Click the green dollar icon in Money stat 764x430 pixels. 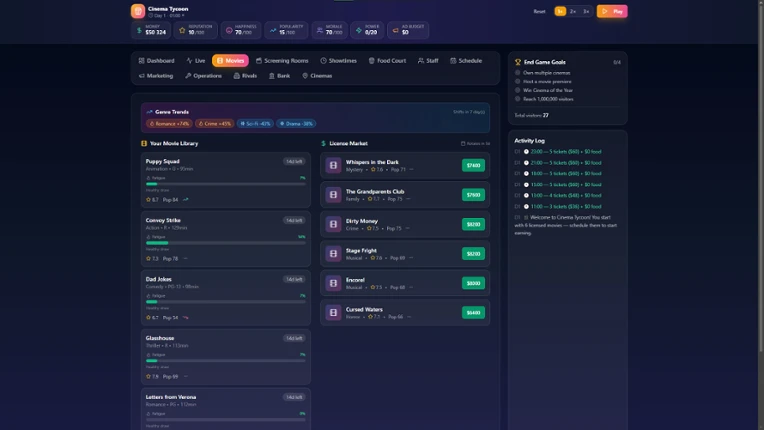click(x=139, y=30)
